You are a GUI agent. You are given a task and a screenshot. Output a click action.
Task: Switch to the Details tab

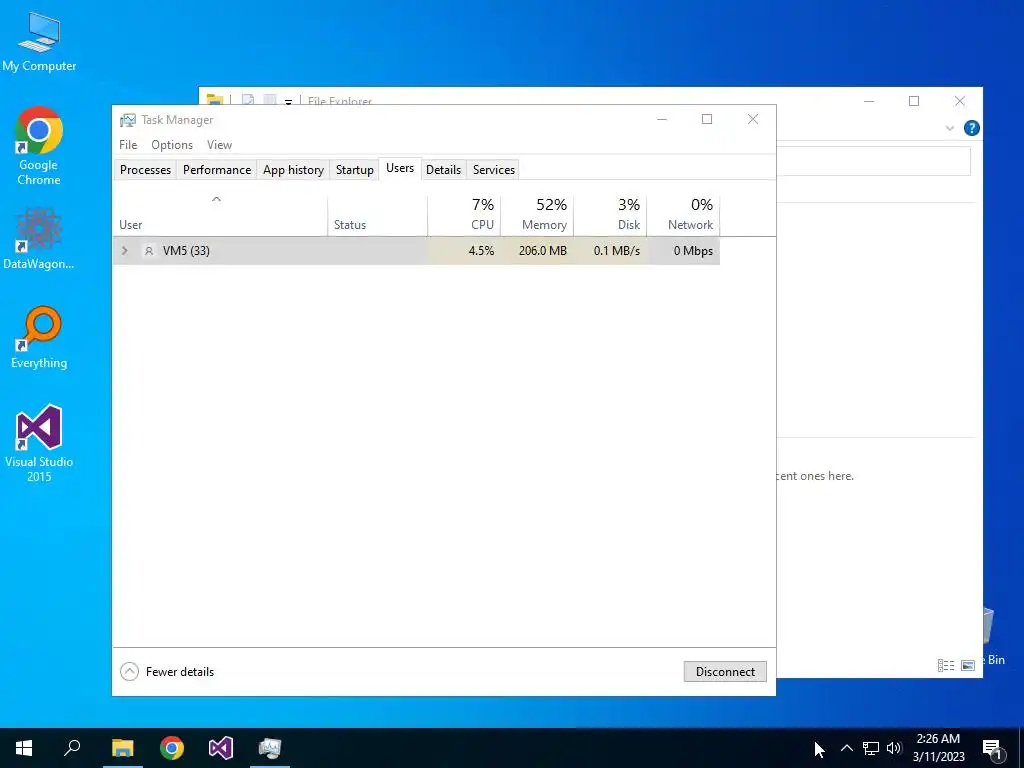coord(443,170)
